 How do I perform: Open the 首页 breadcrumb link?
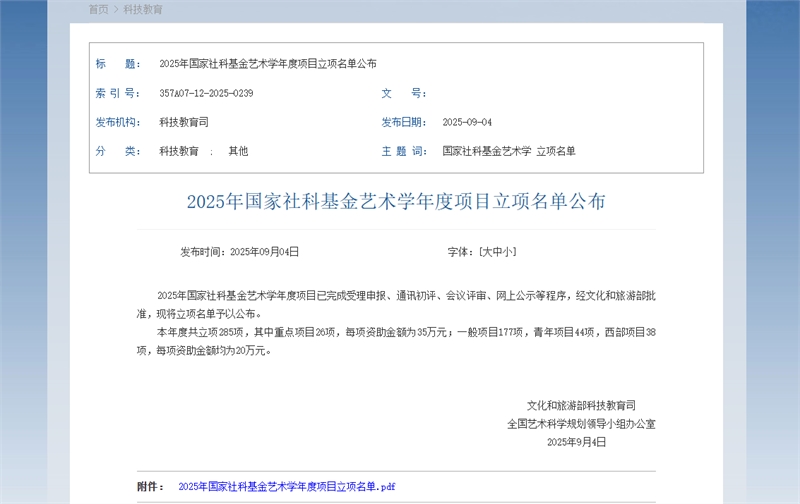pos(98,9)
